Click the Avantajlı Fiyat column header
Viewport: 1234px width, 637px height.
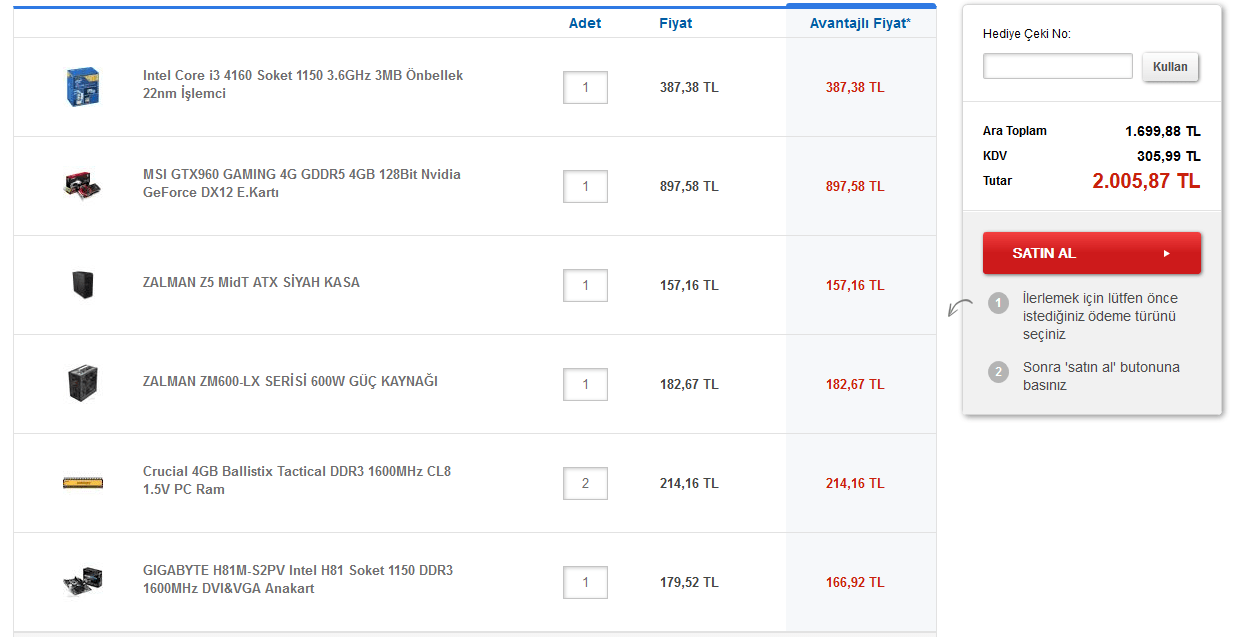point(860,23)
